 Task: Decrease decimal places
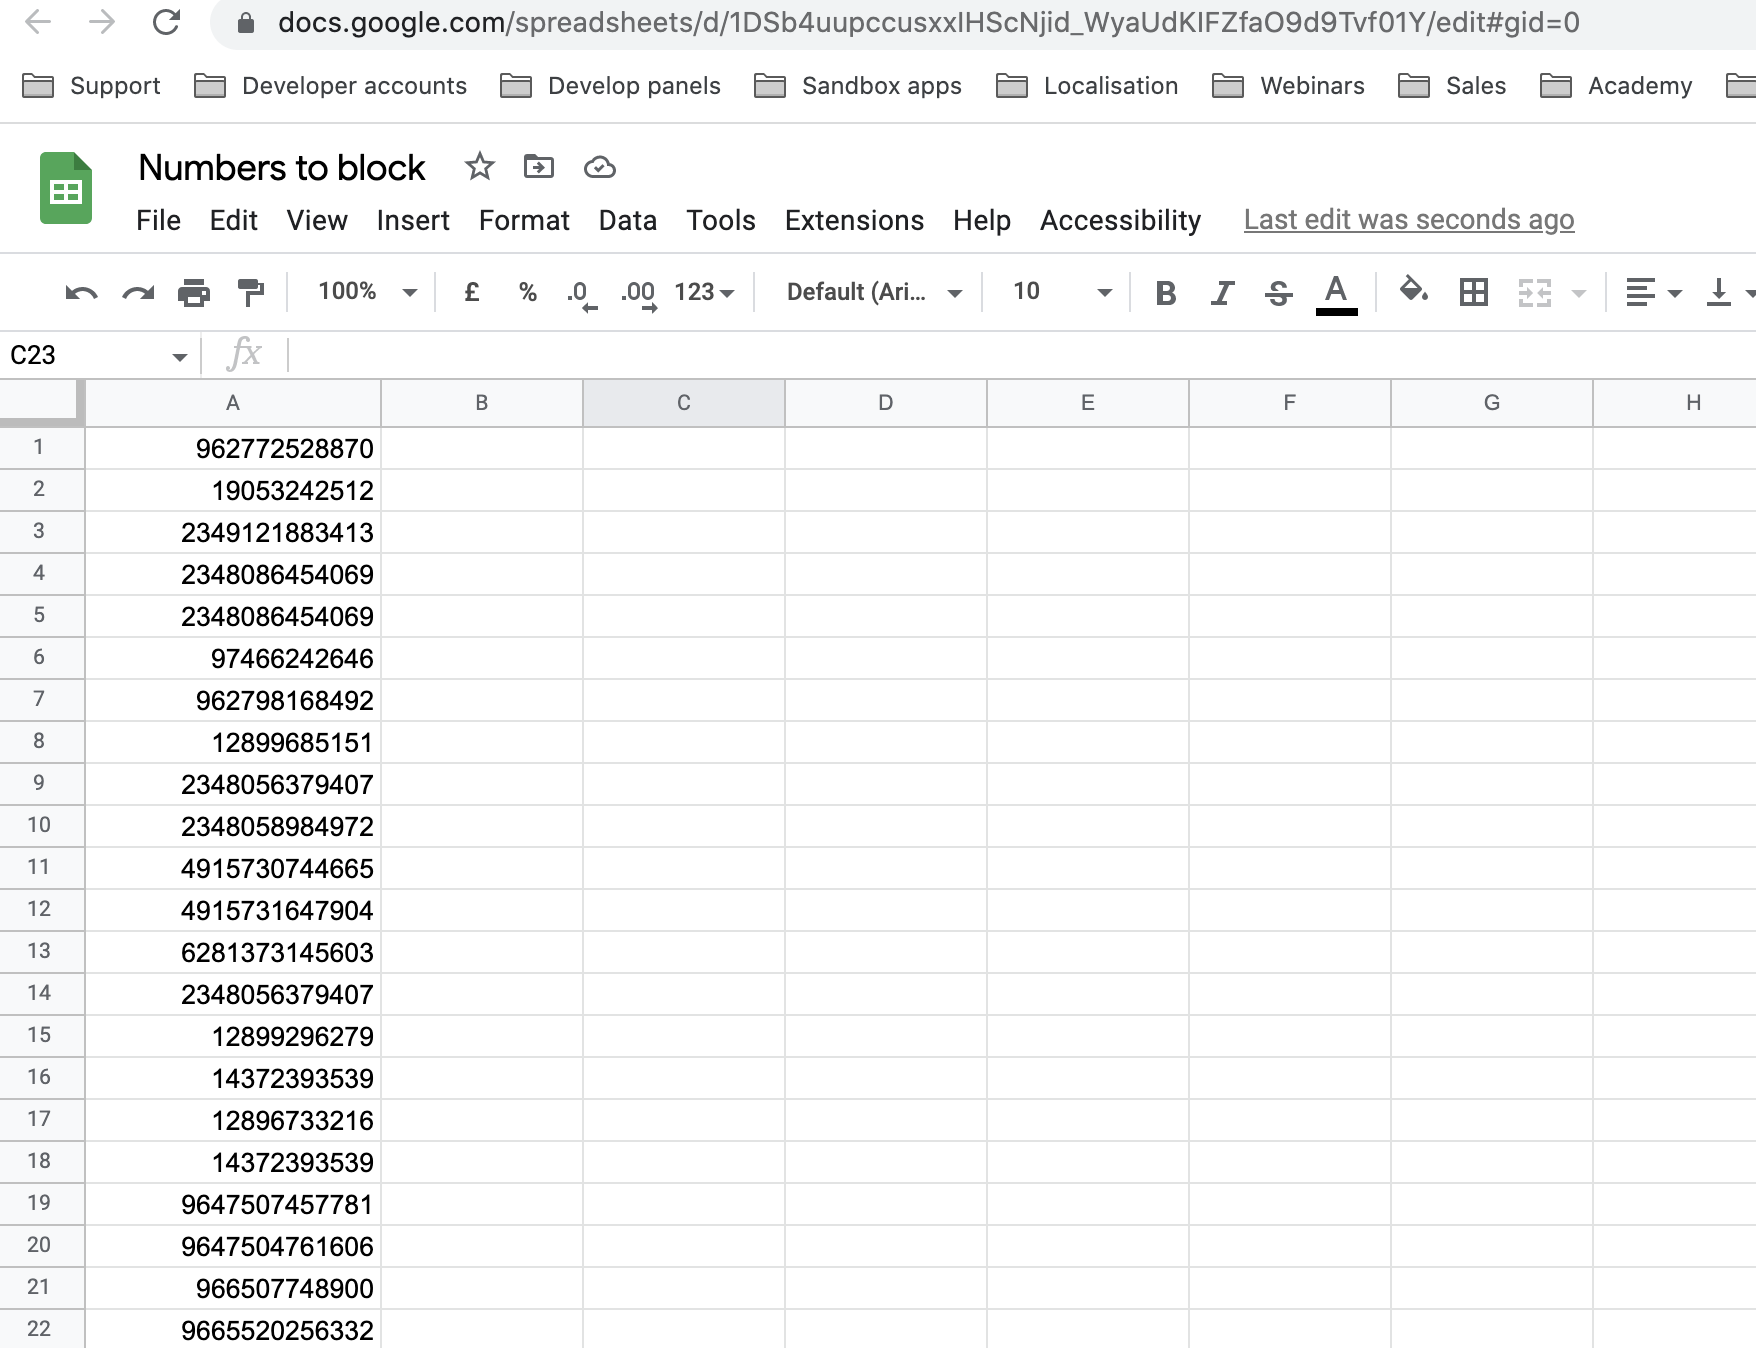581,294
